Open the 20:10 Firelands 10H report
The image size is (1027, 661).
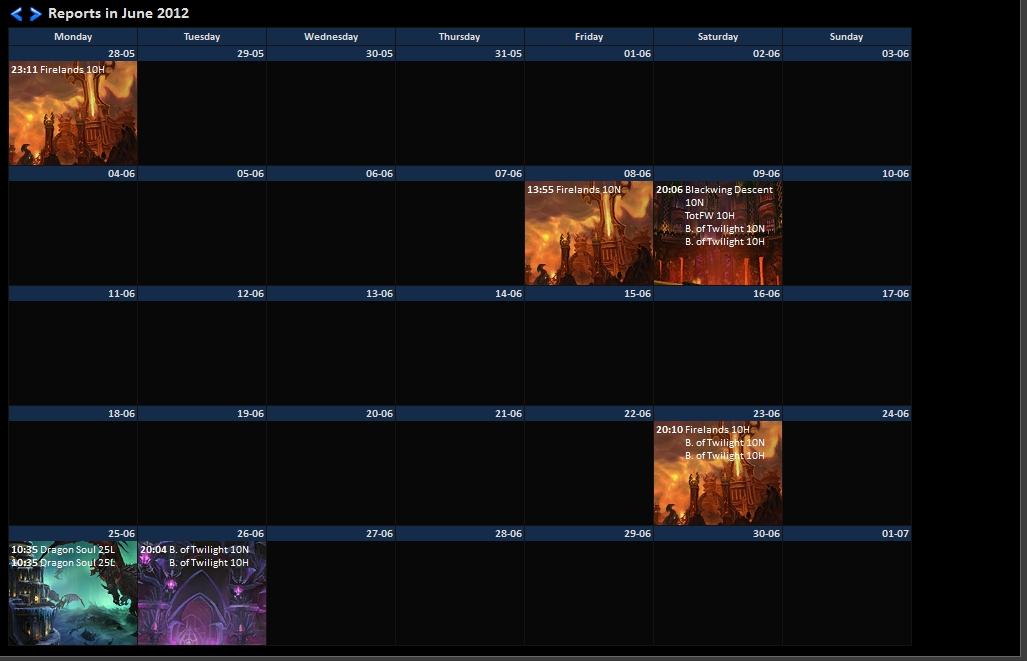pyautogui.click(x=703, y=430)
